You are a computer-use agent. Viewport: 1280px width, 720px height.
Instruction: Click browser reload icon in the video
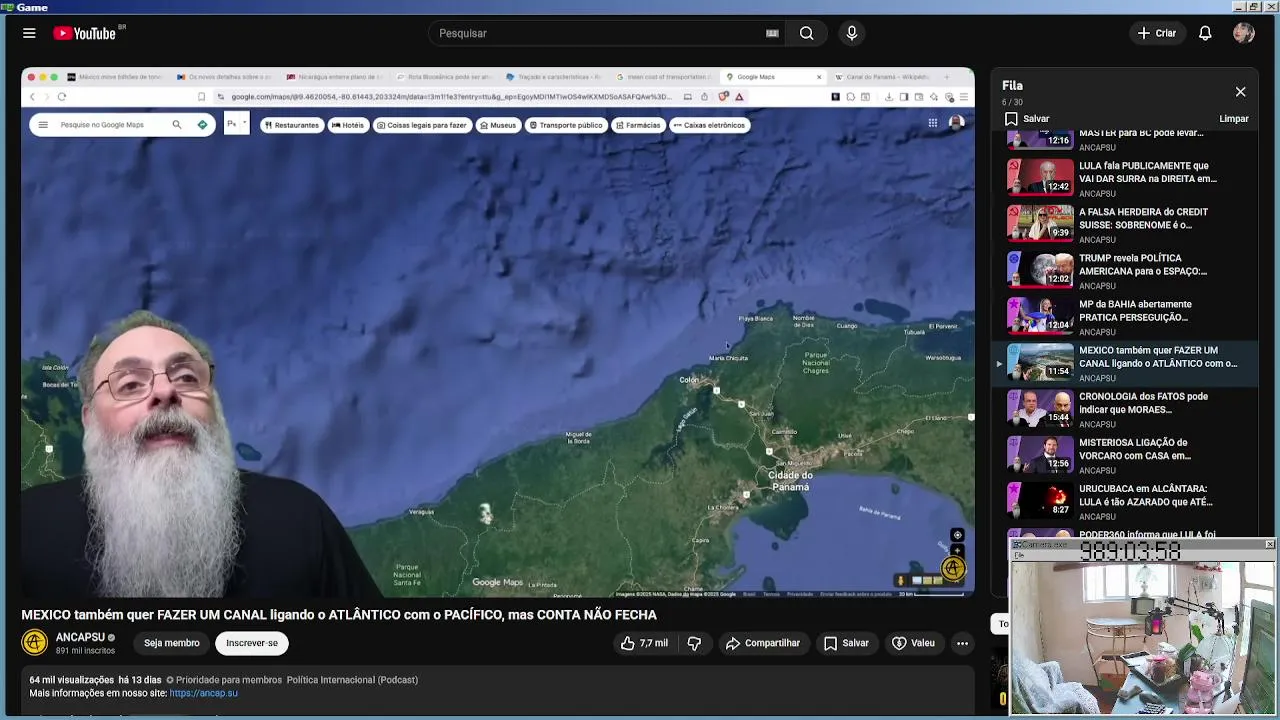click(x=62, y=97)
